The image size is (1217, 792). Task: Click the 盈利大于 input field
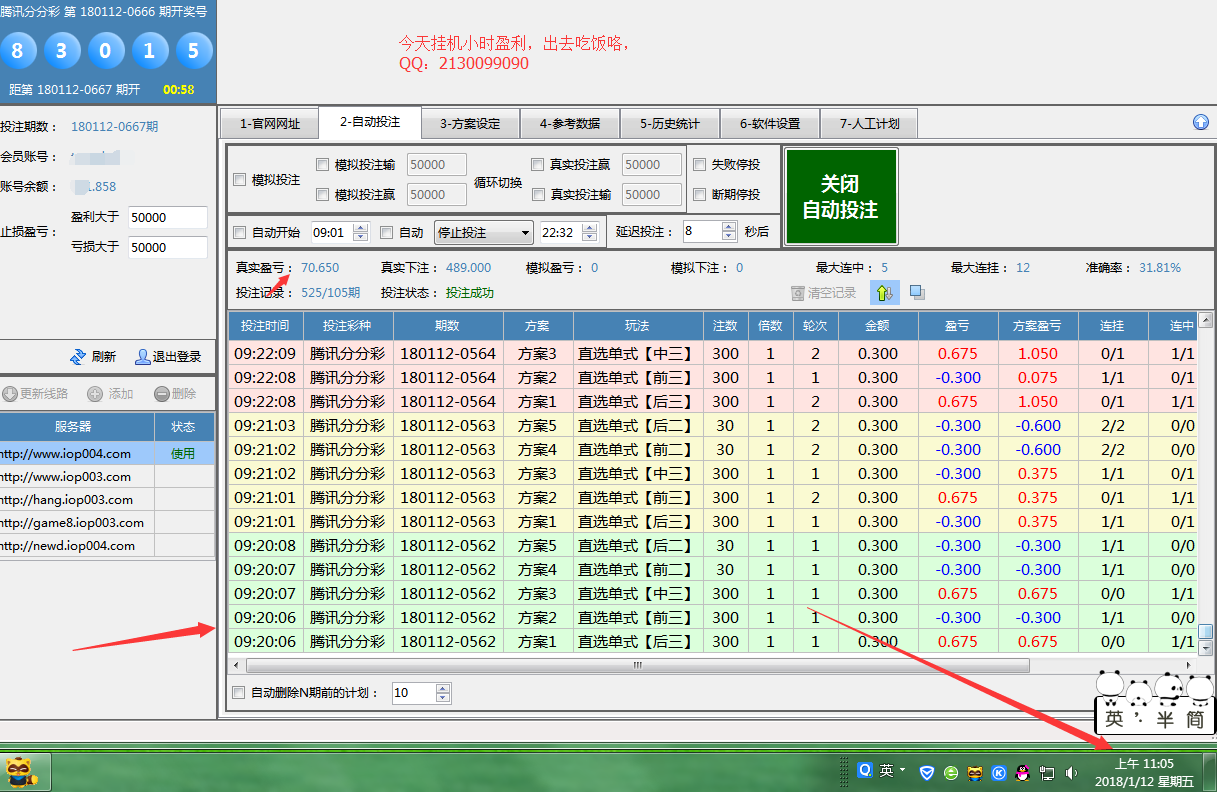167,218
